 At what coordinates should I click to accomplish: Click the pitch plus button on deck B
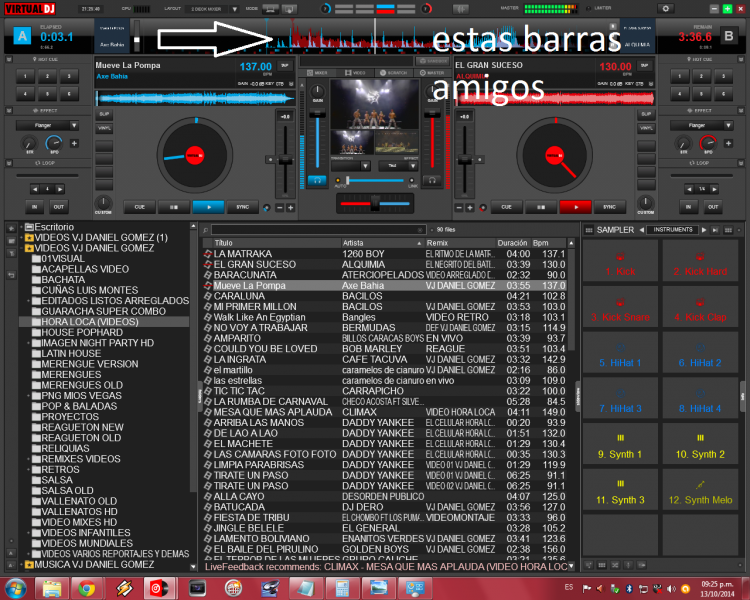[x=470, y=208]
